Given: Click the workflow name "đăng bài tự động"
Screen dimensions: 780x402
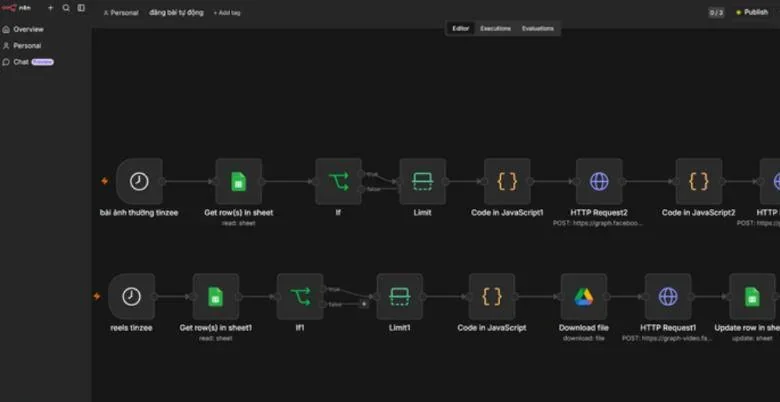Looking at the screenshot, I should (x=176, y=12).
